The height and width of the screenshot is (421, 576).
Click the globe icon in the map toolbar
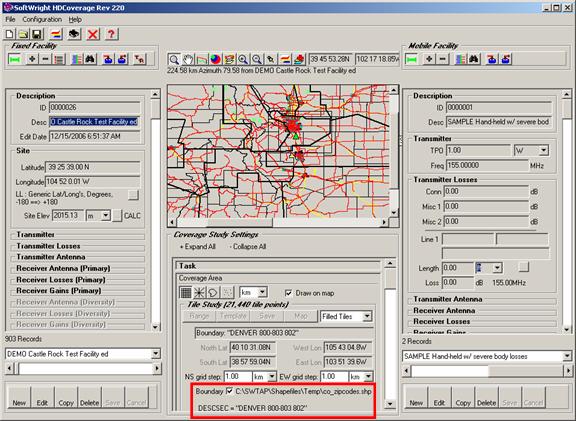pyautogui.click(x=216, y=59)
